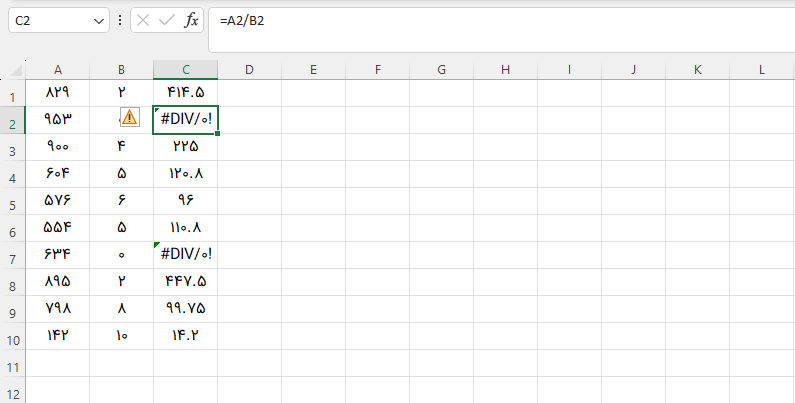
Task: Click the Enter checkmark icon in formula bar
Action: tap(167, 20)
